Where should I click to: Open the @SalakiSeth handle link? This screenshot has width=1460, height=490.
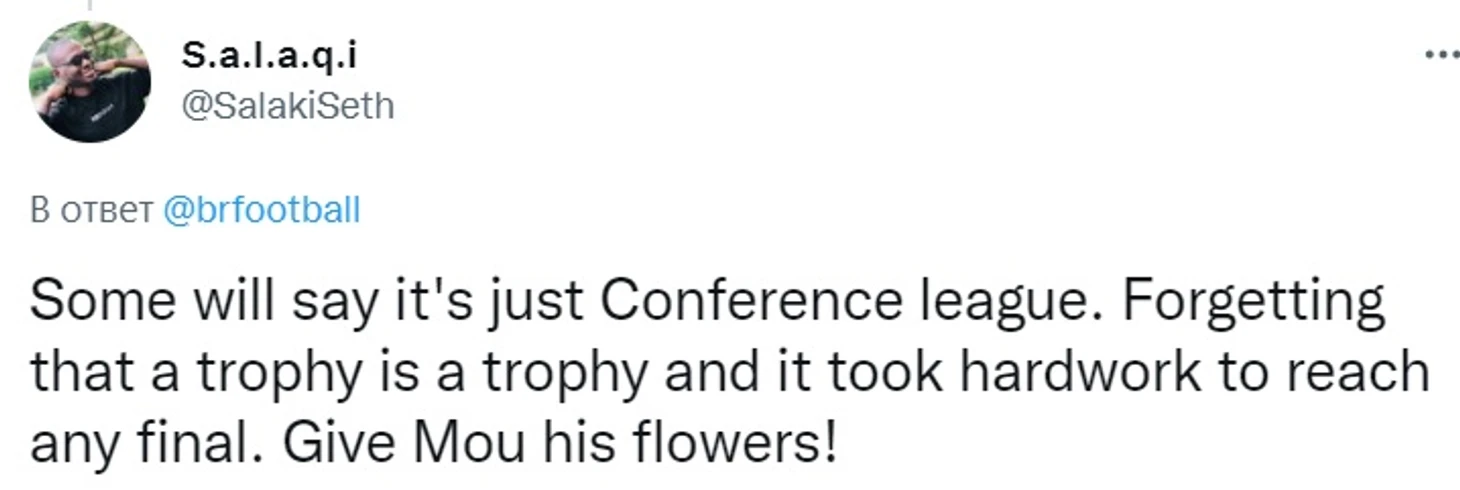coord(288,105)
